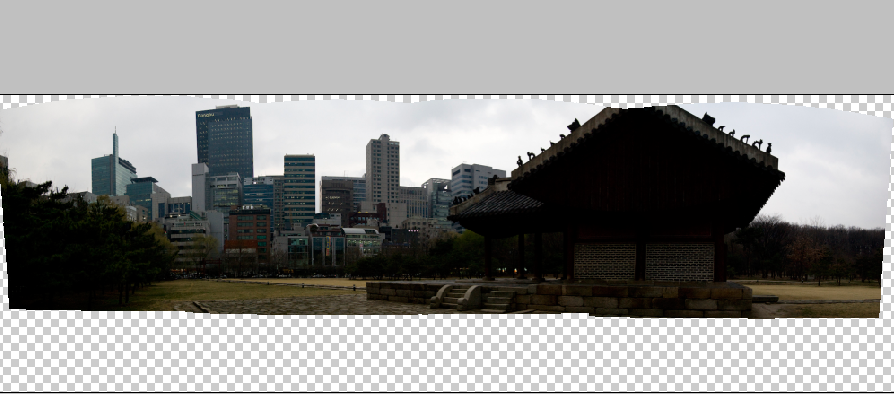Select the roof figurines on the pavilion's right ridge
The image size is (894, 394).
click(x=738, y=135)
